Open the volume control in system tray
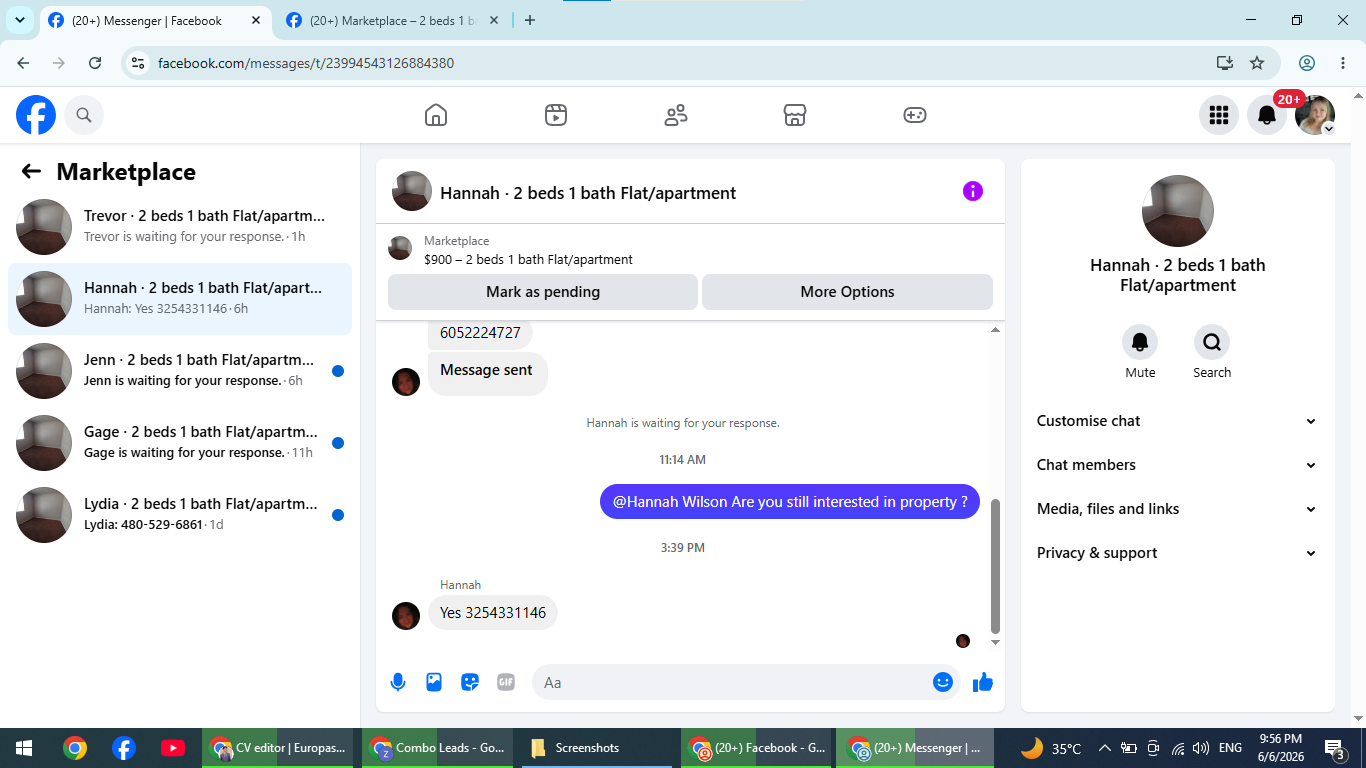1366x768 pixels. pyautogui.click(x=1201, y=748)
